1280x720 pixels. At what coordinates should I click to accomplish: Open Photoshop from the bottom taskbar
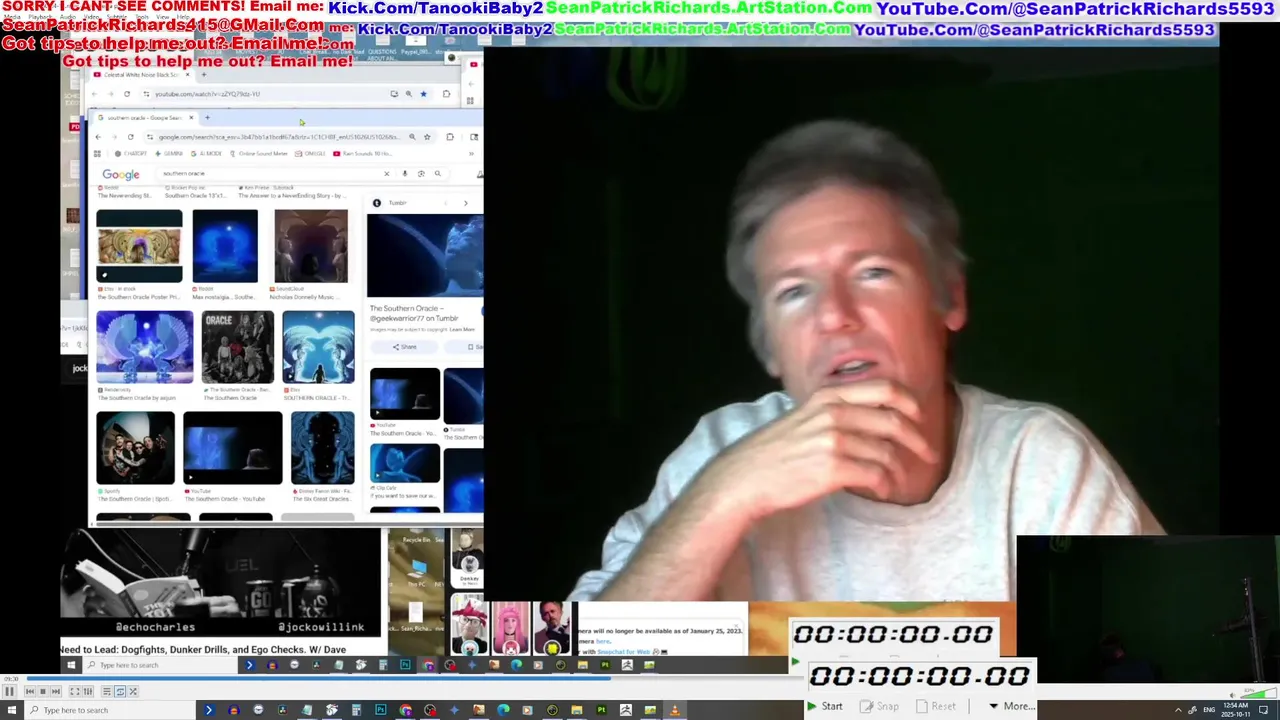(x=381, y=710)
